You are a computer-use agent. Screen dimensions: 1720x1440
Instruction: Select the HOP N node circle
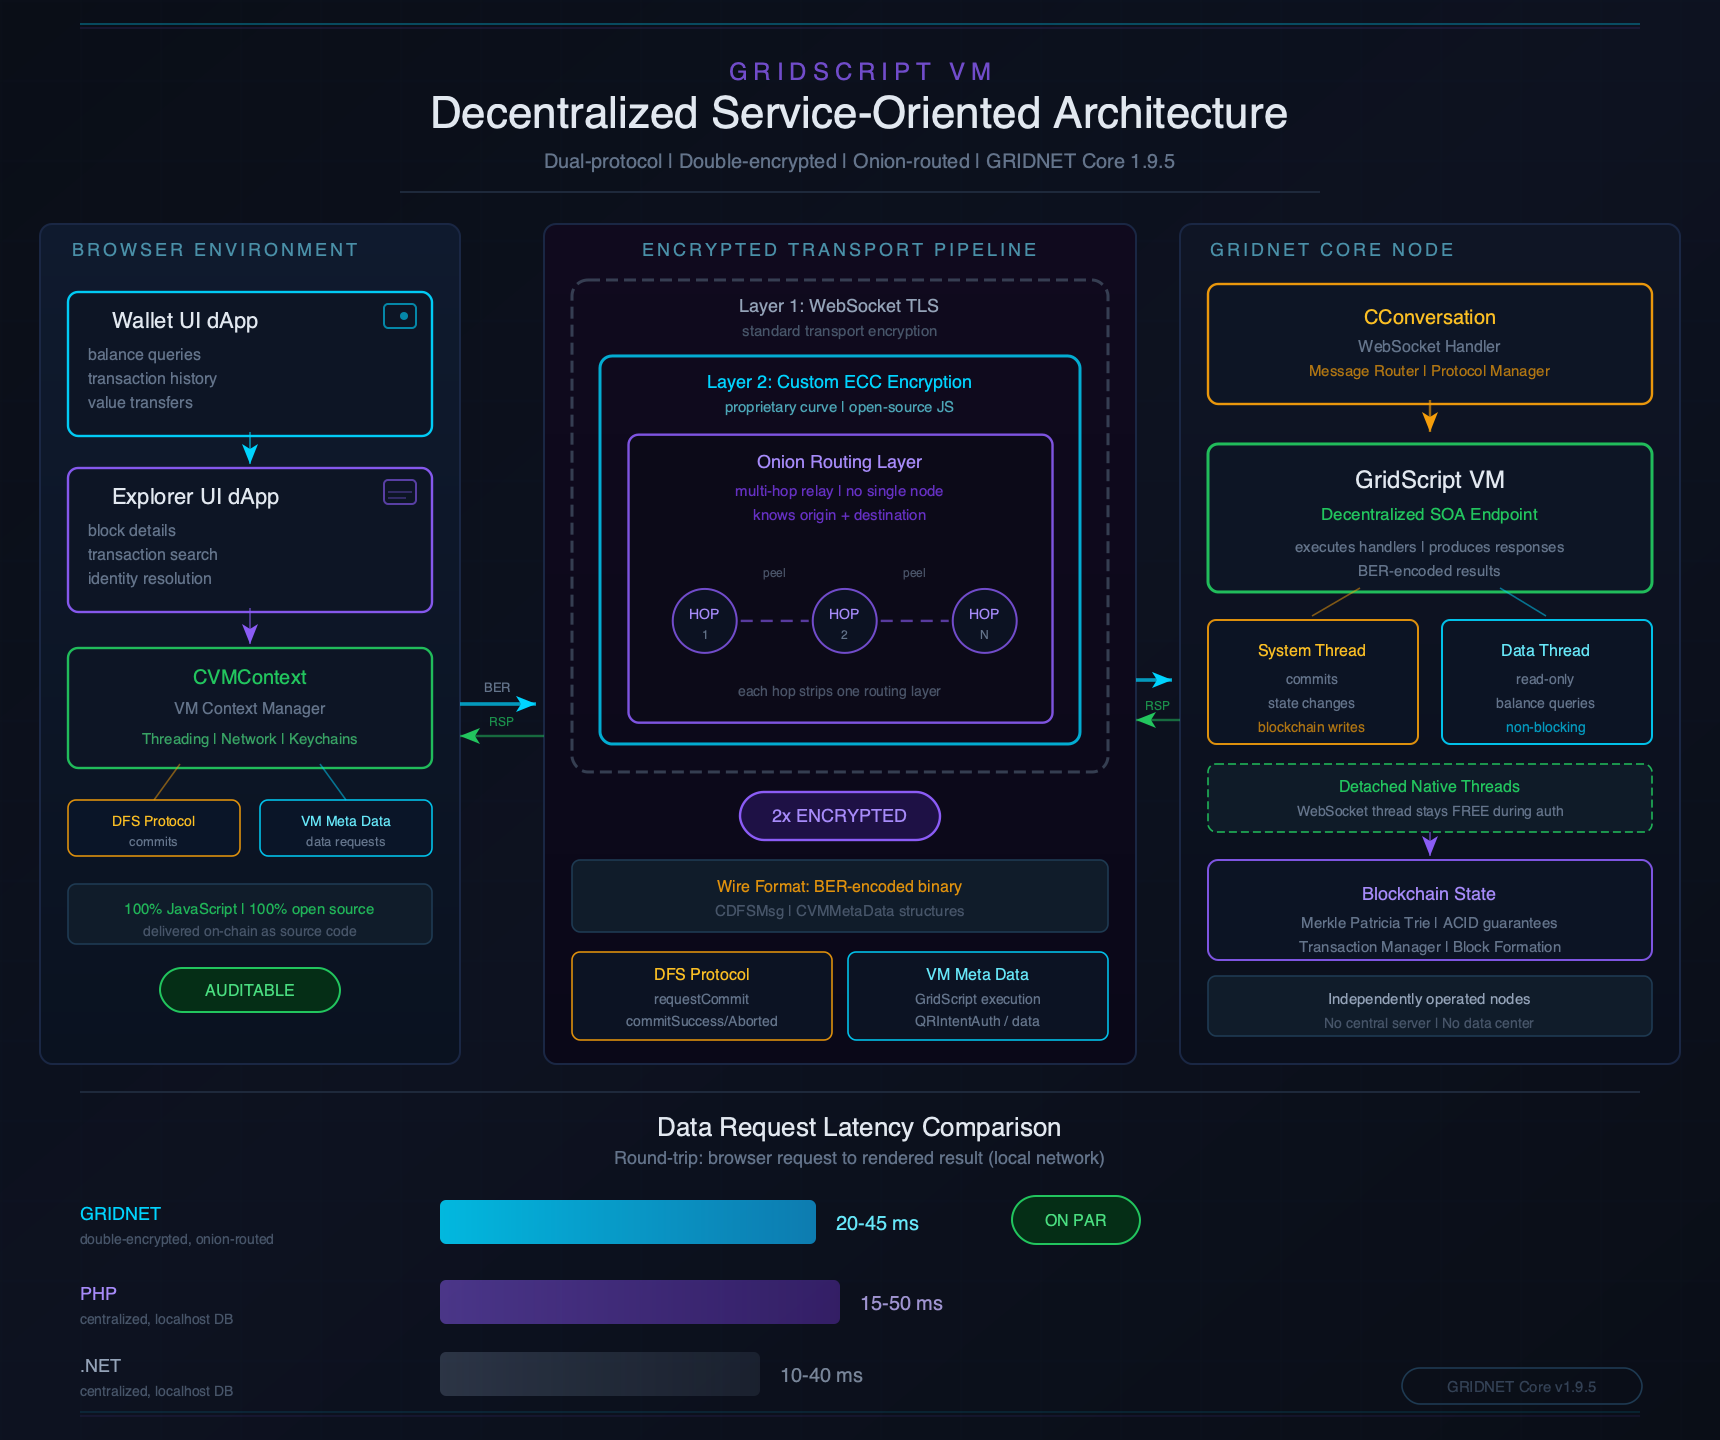point(984,620)
